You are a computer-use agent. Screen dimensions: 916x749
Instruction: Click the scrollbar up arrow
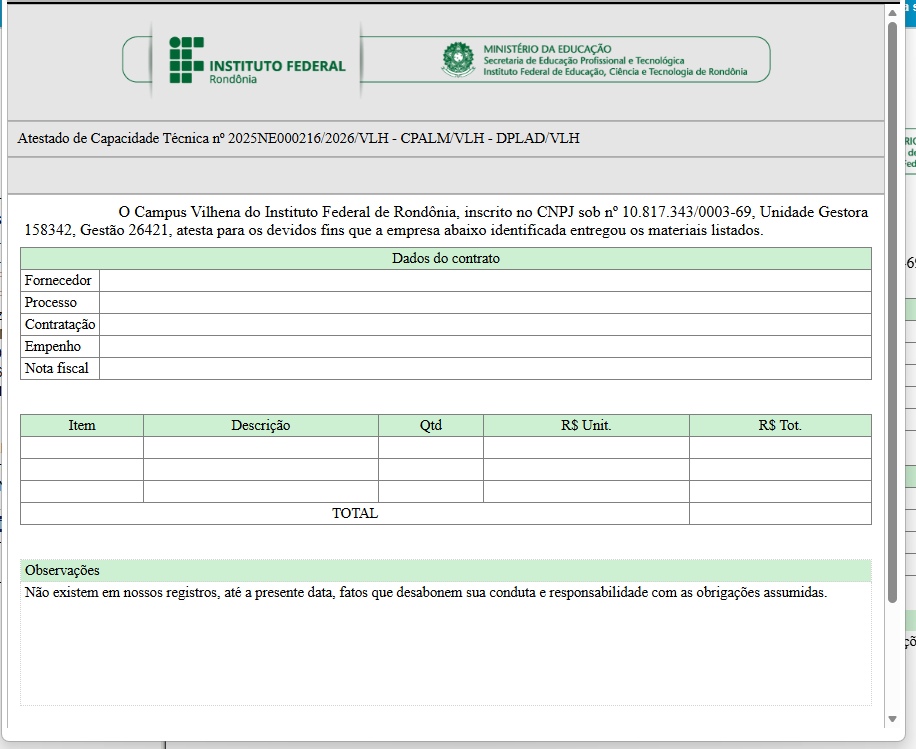tap(892, 12)
